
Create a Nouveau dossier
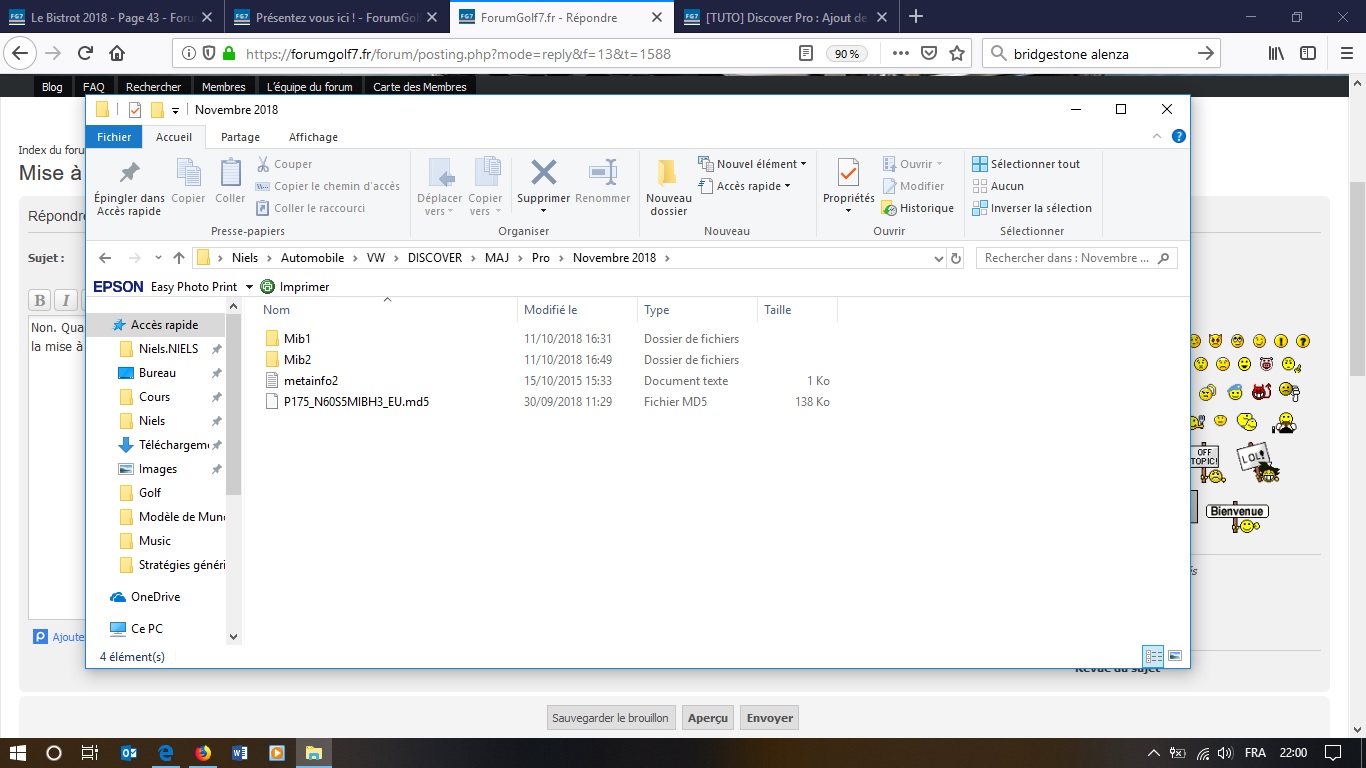point(668,187)
